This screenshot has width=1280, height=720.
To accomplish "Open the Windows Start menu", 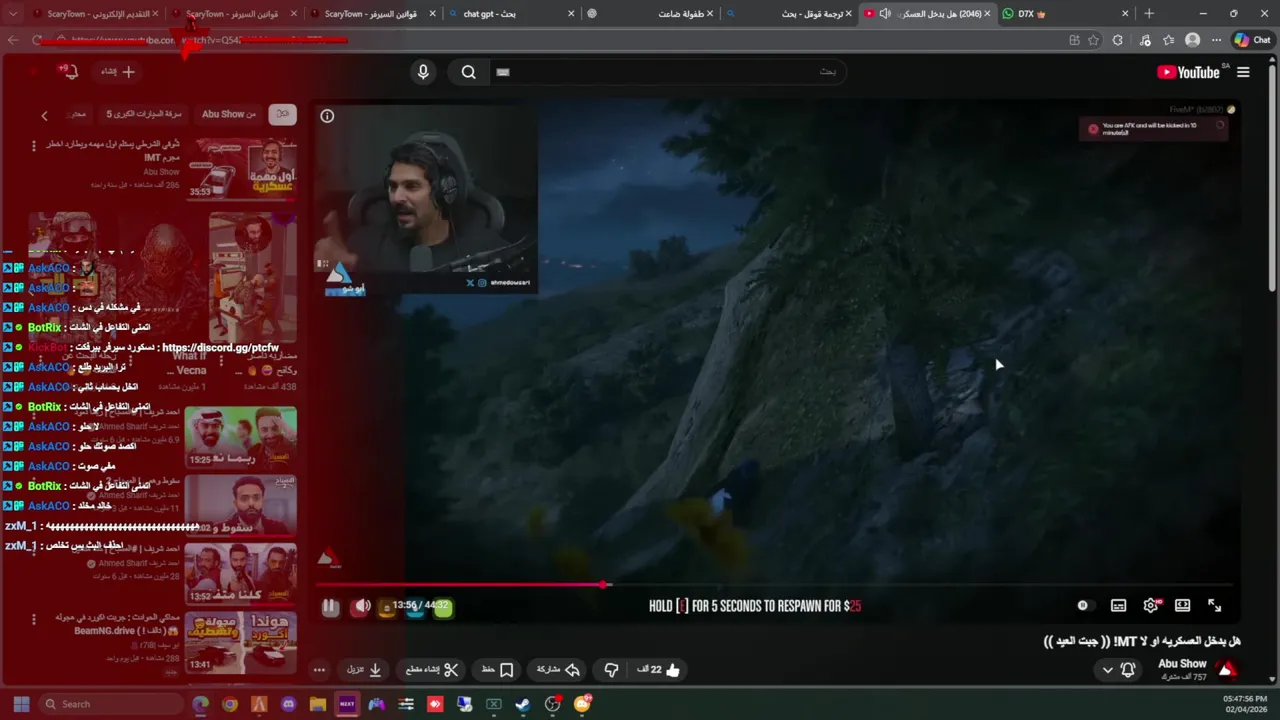I will click(x=21, y=704).
